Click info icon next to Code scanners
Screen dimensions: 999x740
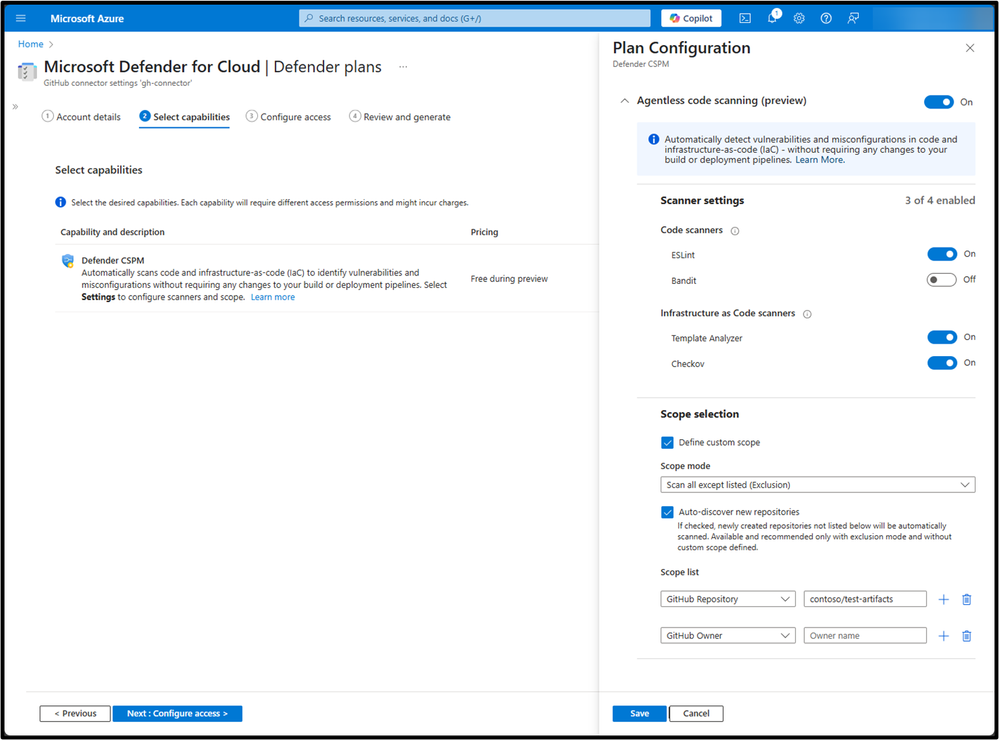735,231
